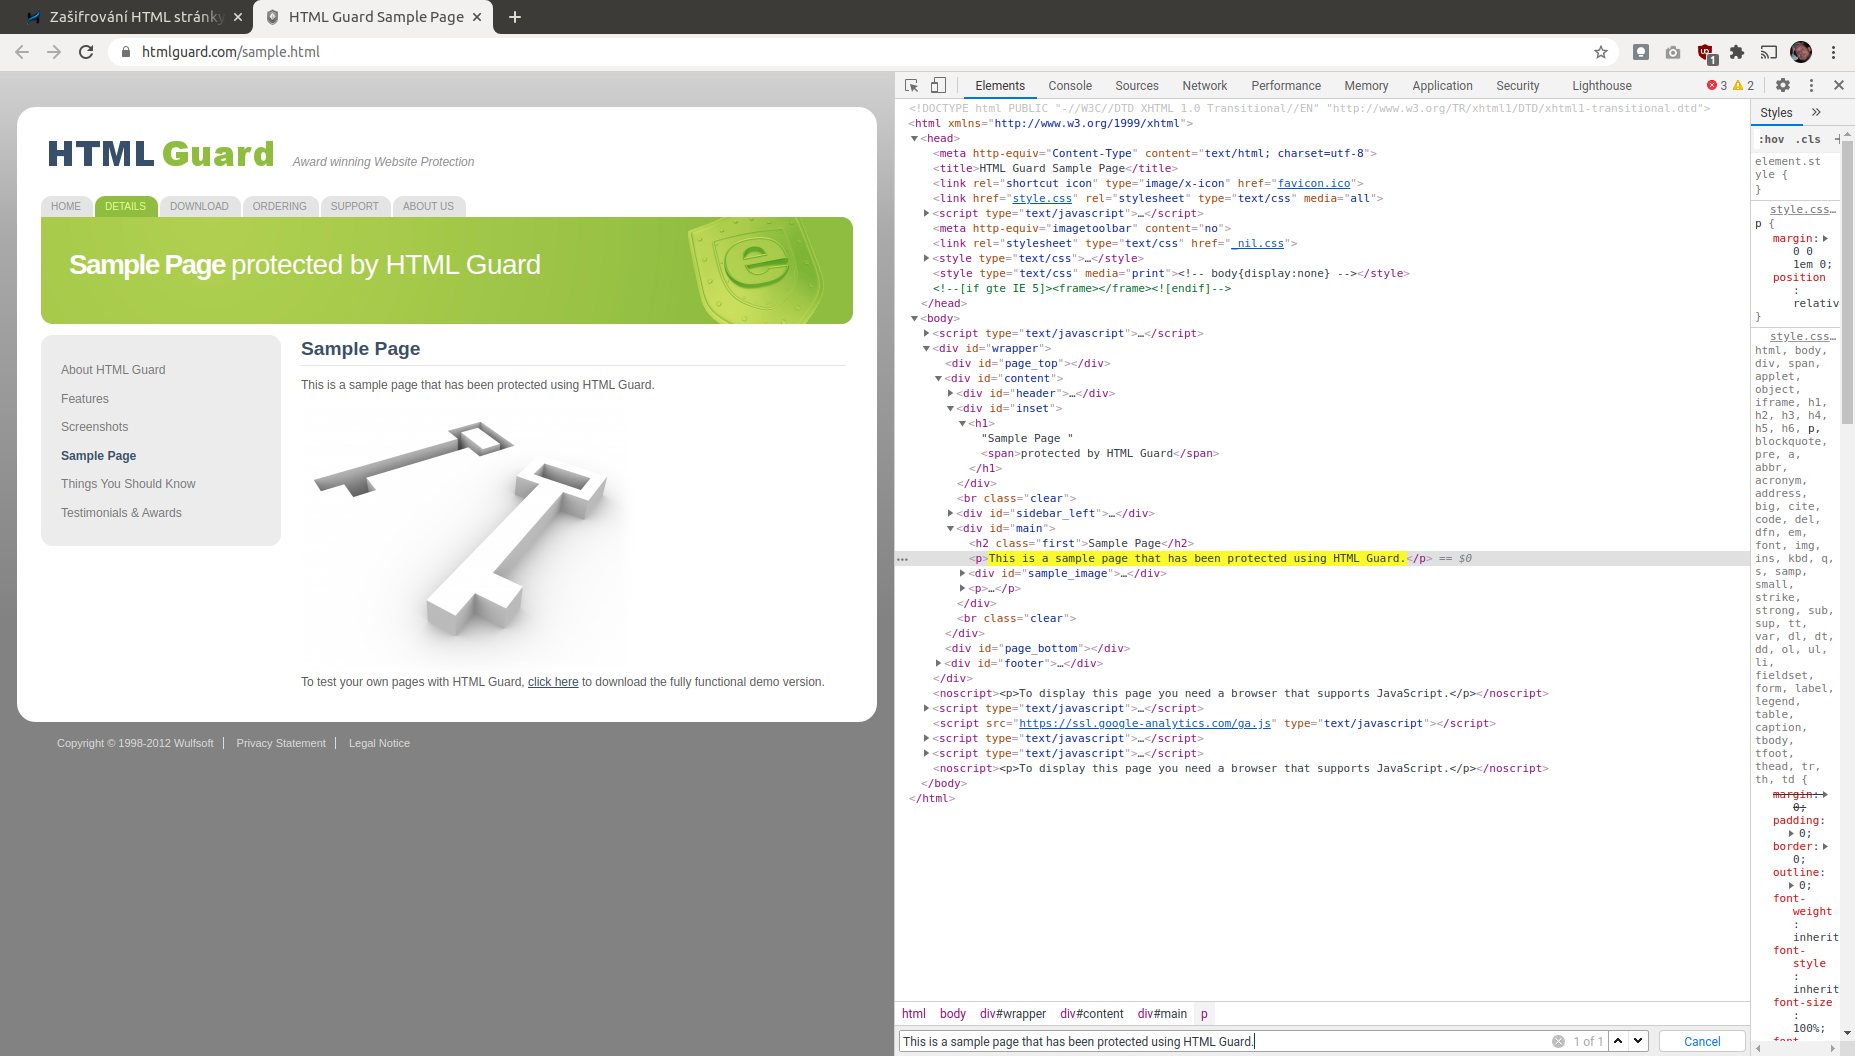
Task: Click the Styles pane vertical scrollbar
Action: [x=1848, y=283]
